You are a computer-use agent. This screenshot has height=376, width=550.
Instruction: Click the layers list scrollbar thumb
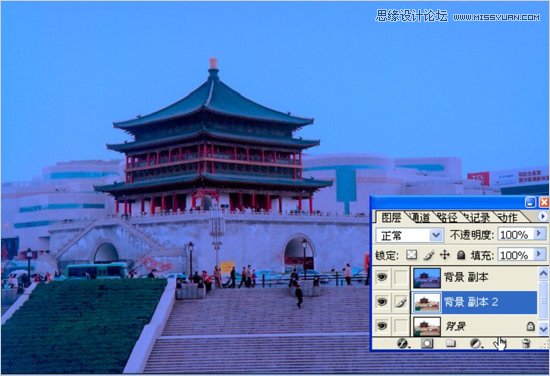543,301
